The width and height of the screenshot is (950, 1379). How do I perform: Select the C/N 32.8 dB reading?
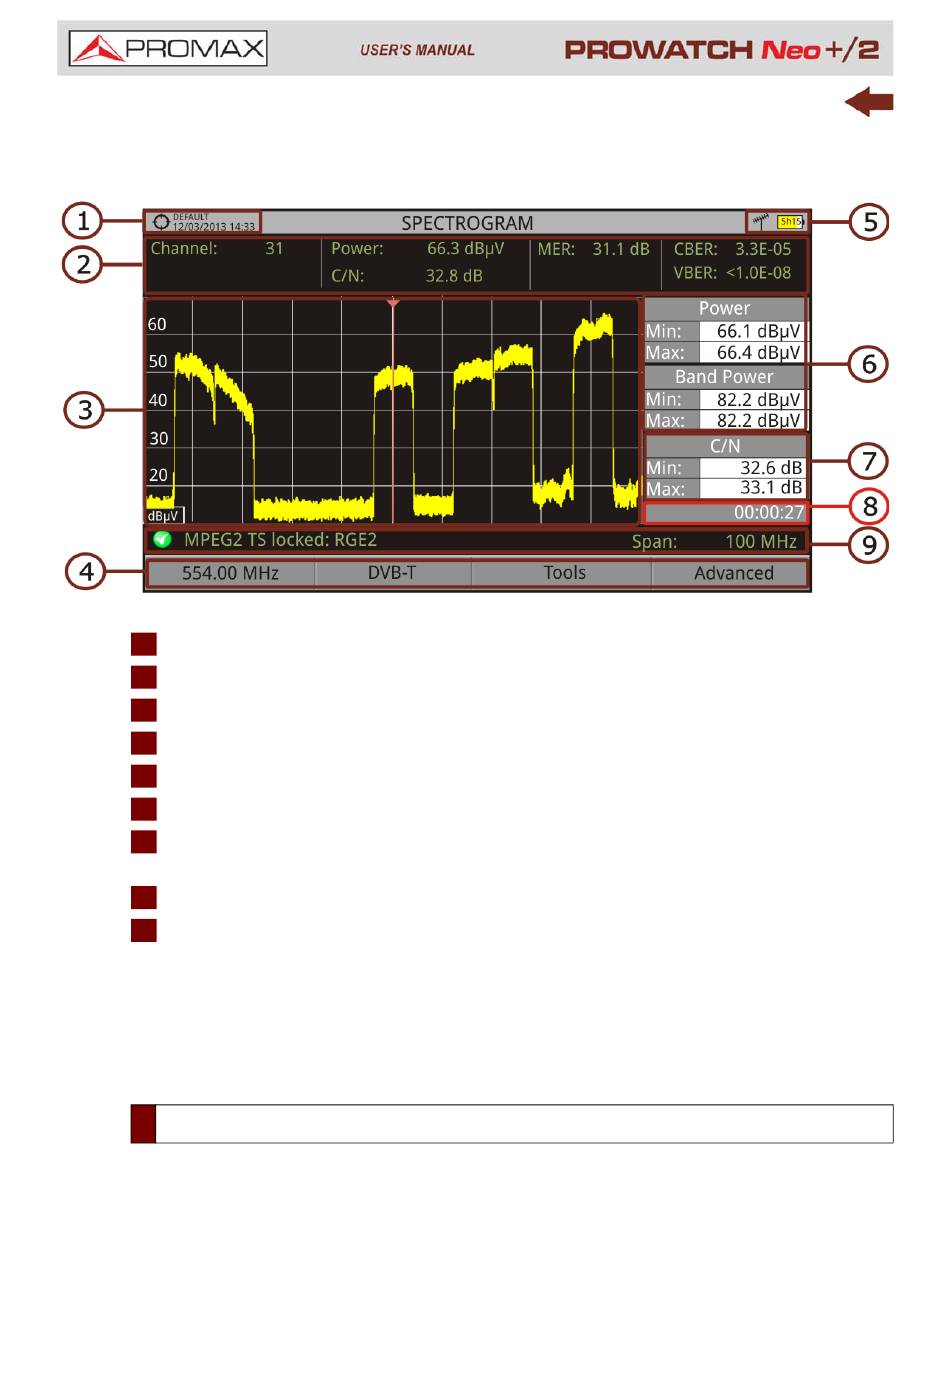454,275
